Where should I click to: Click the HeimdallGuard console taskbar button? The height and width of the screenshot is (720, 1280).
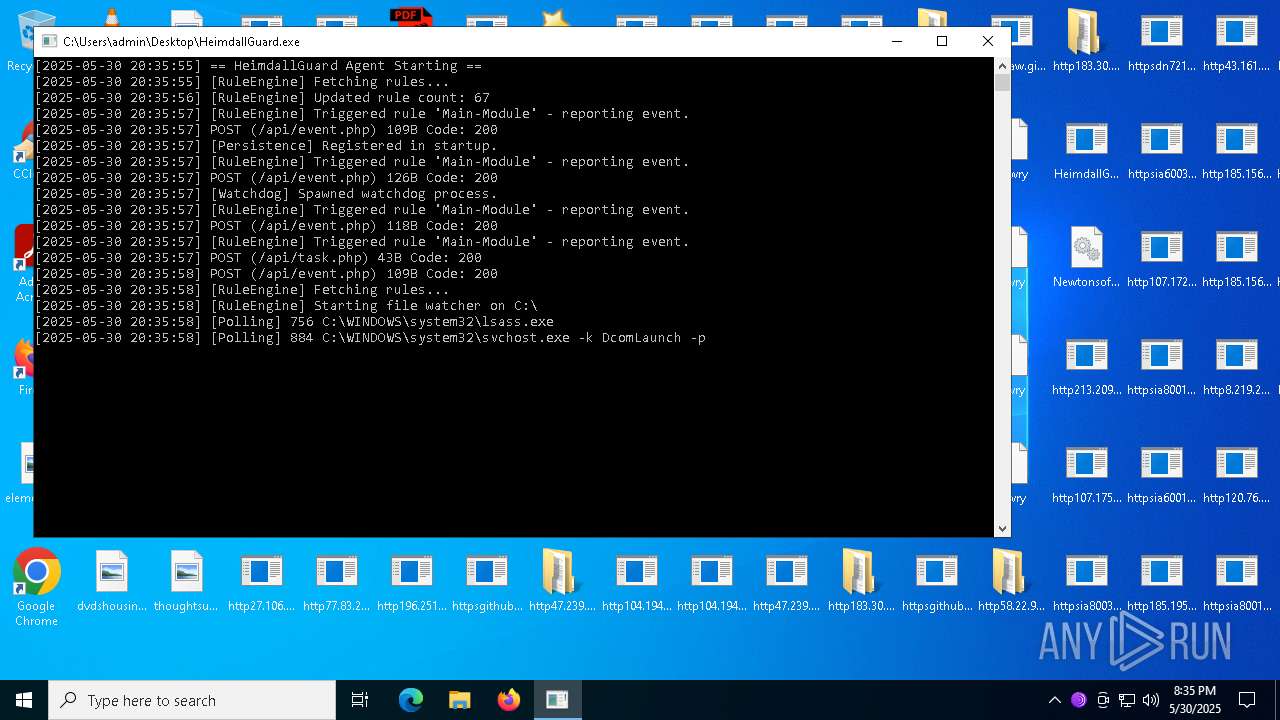point(557,700)
